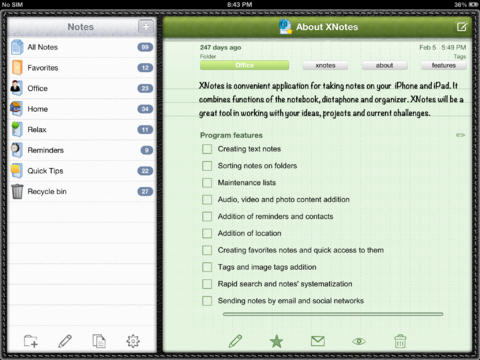Select the Relax folder icon

pyautogui.click(x=17, y=129)
